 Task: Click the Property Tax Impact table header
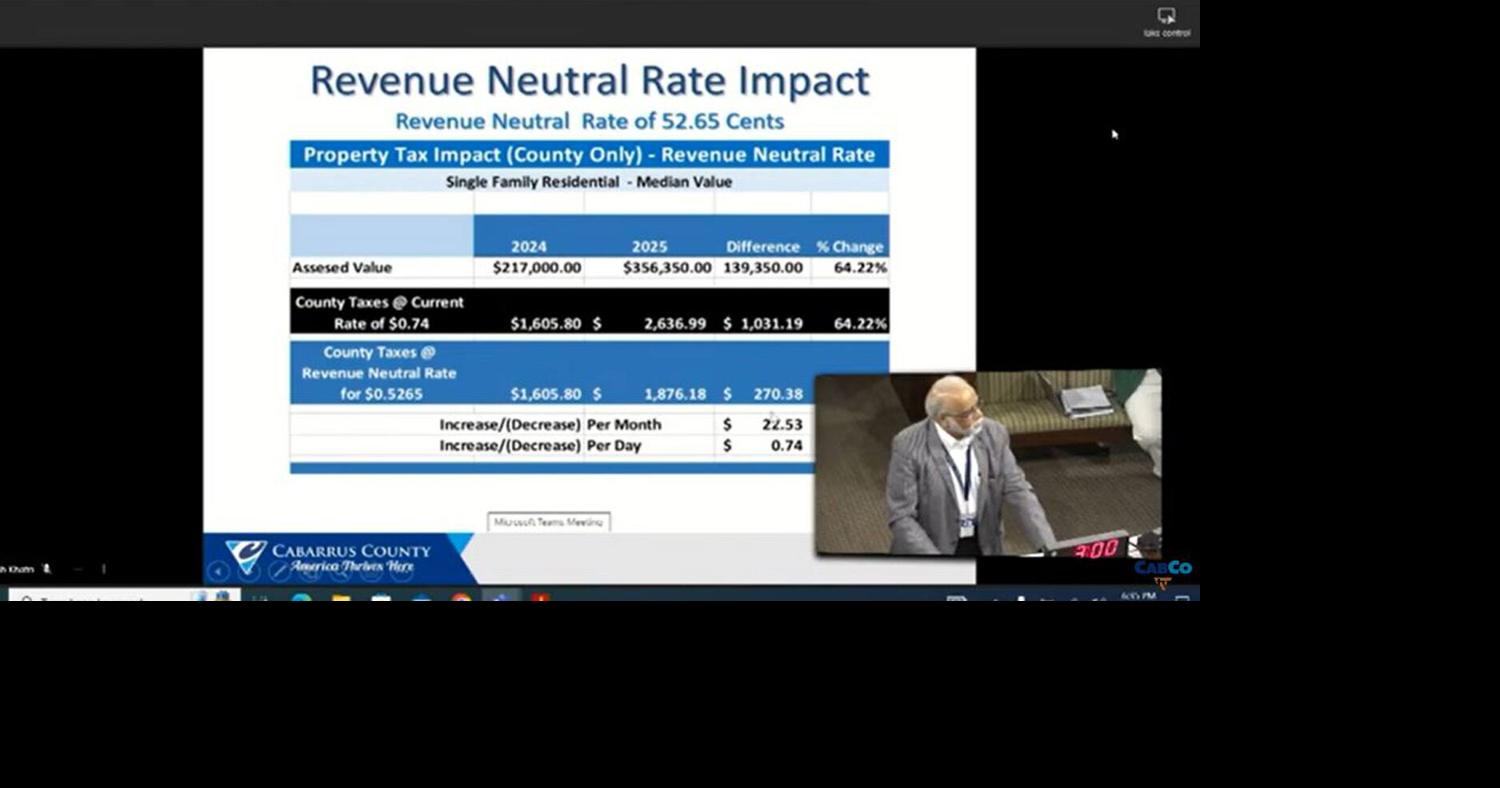589,155
